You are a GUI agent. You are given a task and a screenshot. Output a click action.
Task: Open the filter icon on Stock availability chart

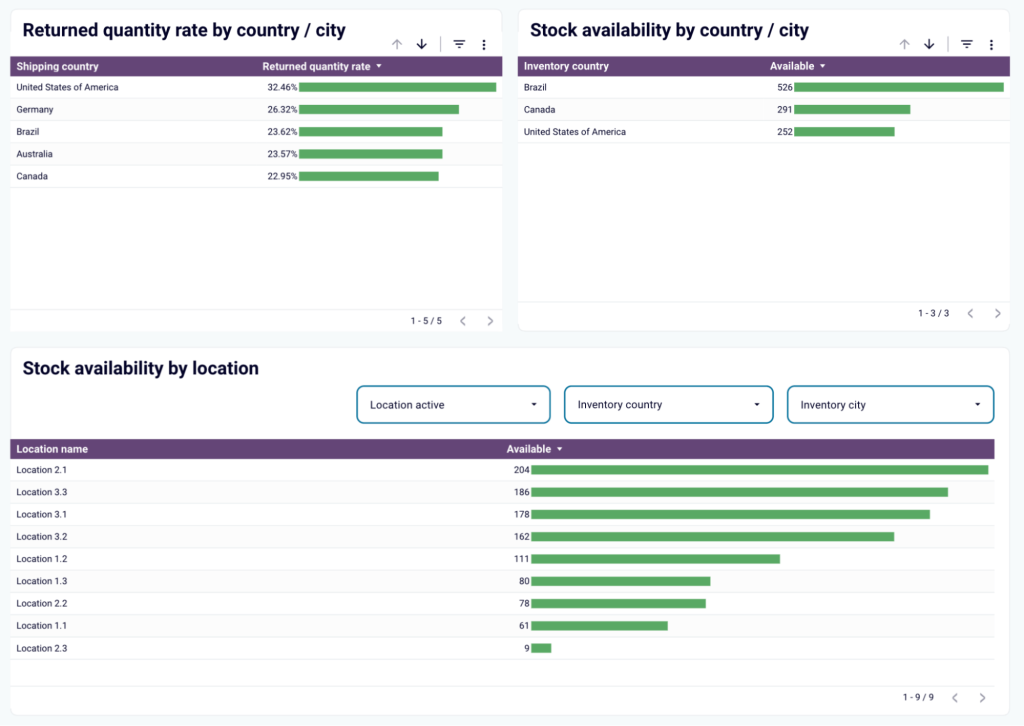click(965, 43)
